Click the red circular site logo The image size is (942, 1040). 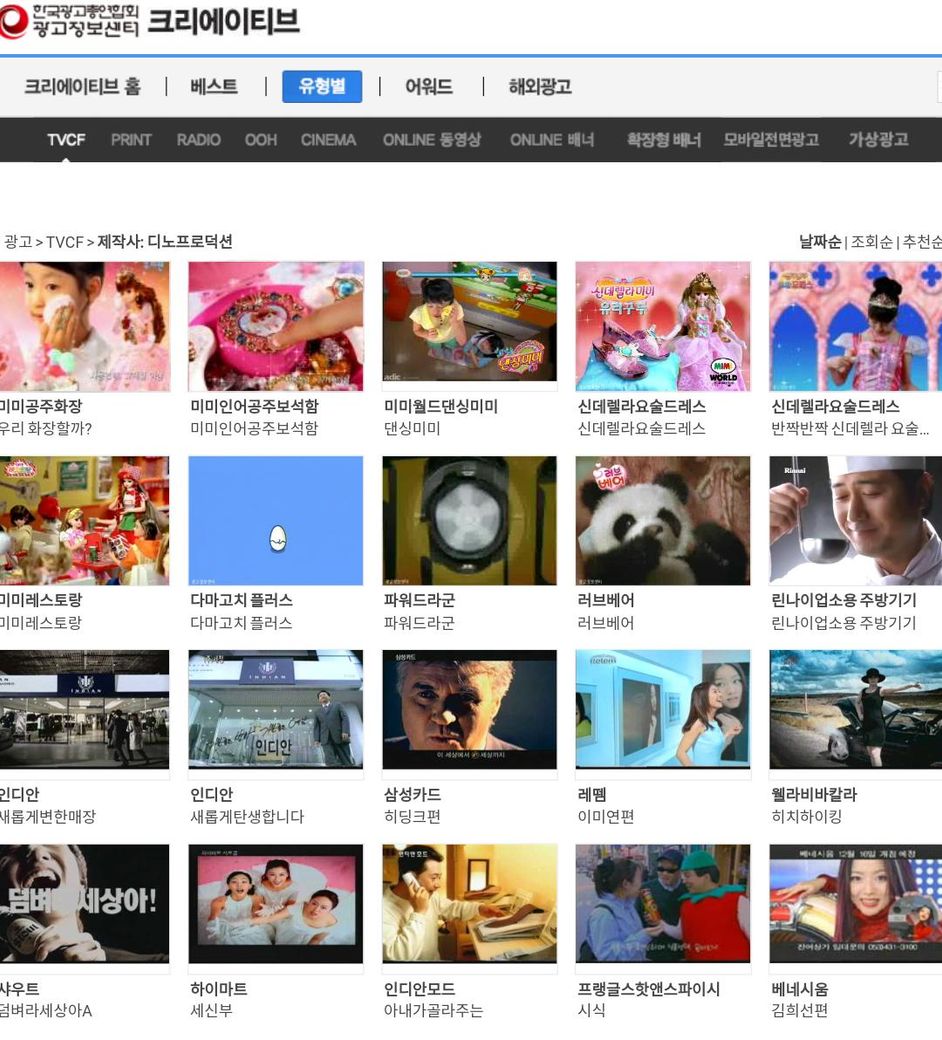[x=13, y=21]
